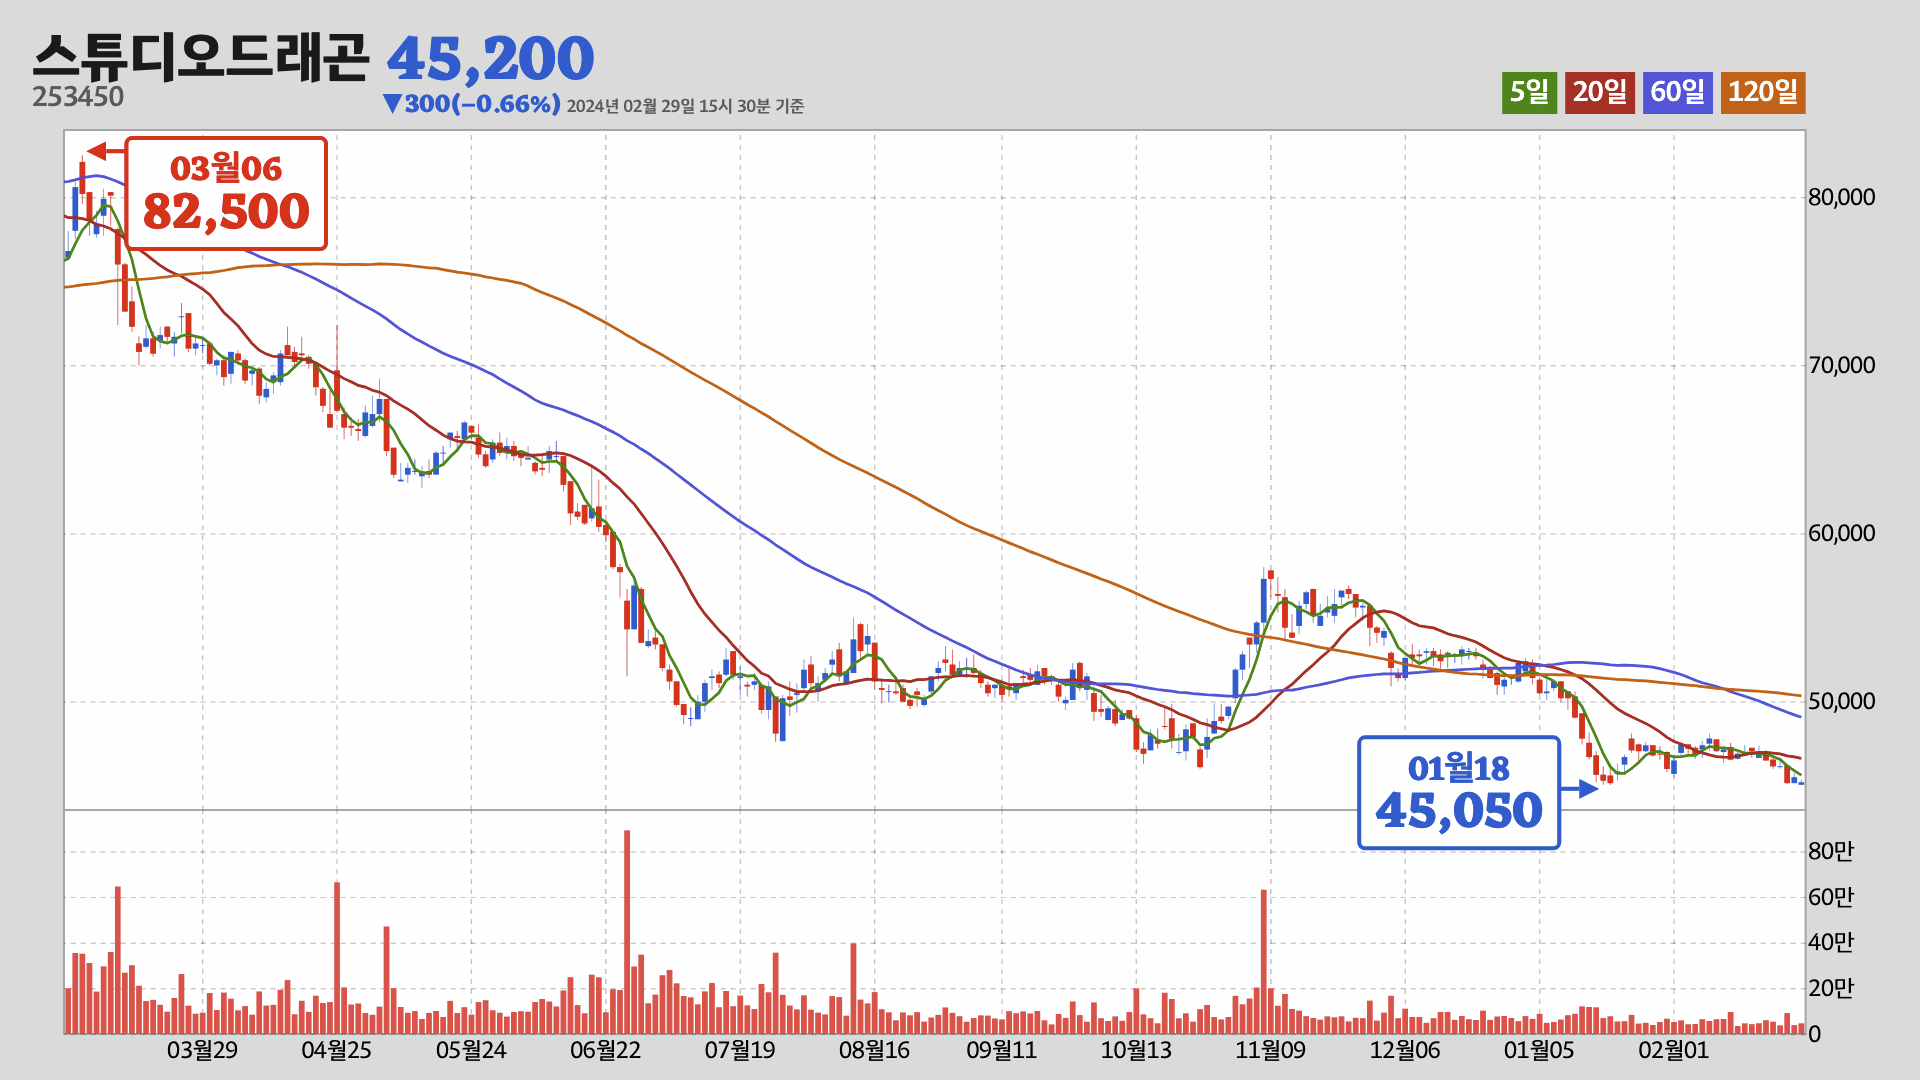Click the 80만 volume axis label
This screenshot has width=1920, height=1080.
point(1830,851)
